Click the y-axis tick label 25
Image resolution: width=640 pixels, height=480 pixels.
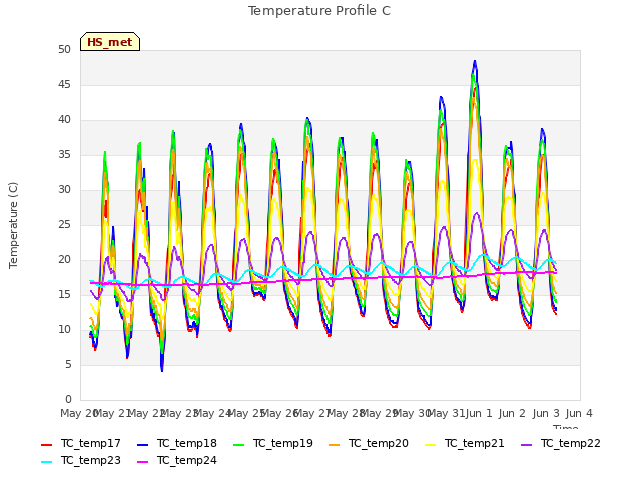tap(64, 224)
